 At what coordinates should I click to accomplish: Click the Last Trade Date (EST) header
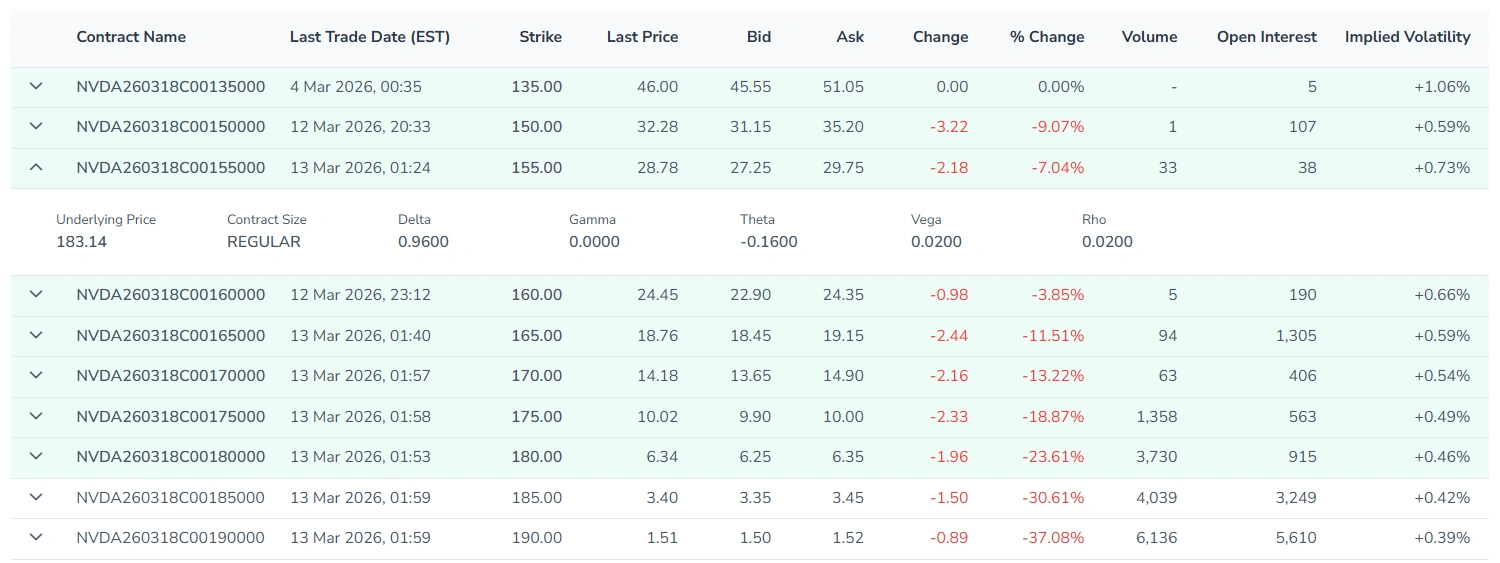click(x=370, y=37)
